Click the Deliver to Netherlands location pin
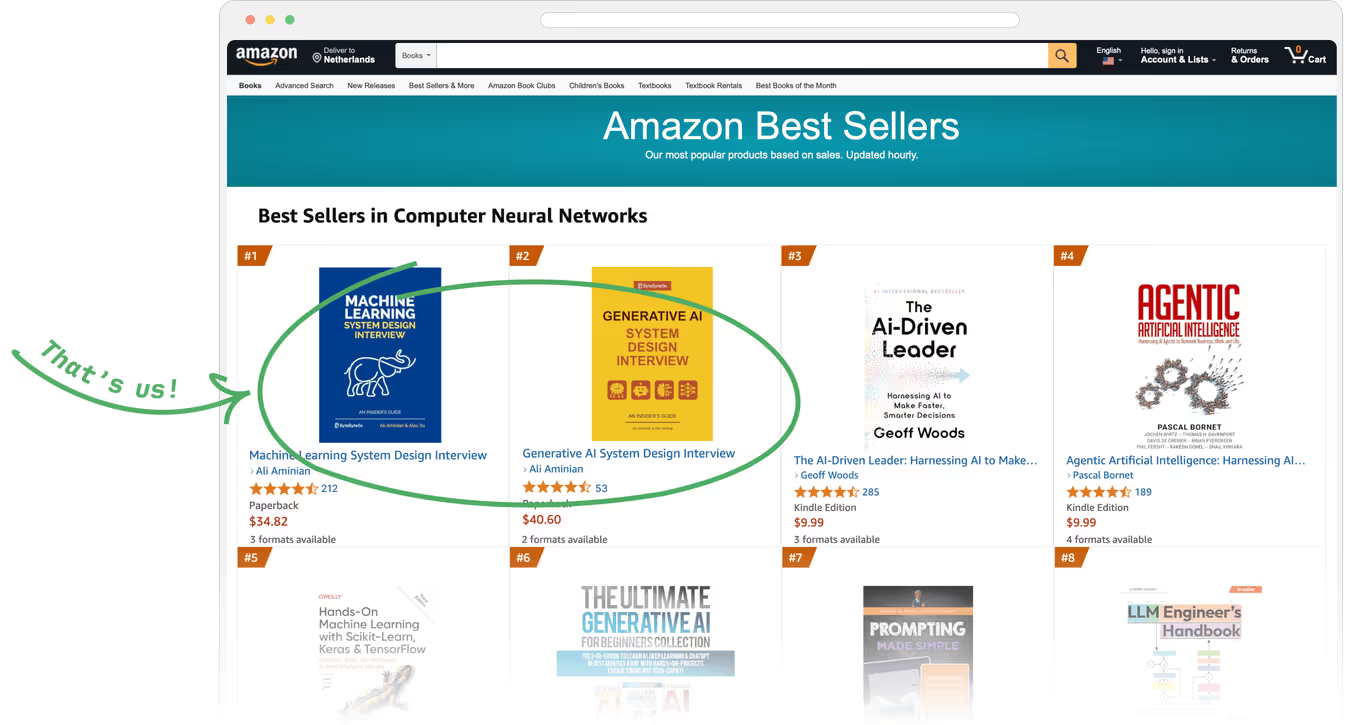 (x=317, y=57)
